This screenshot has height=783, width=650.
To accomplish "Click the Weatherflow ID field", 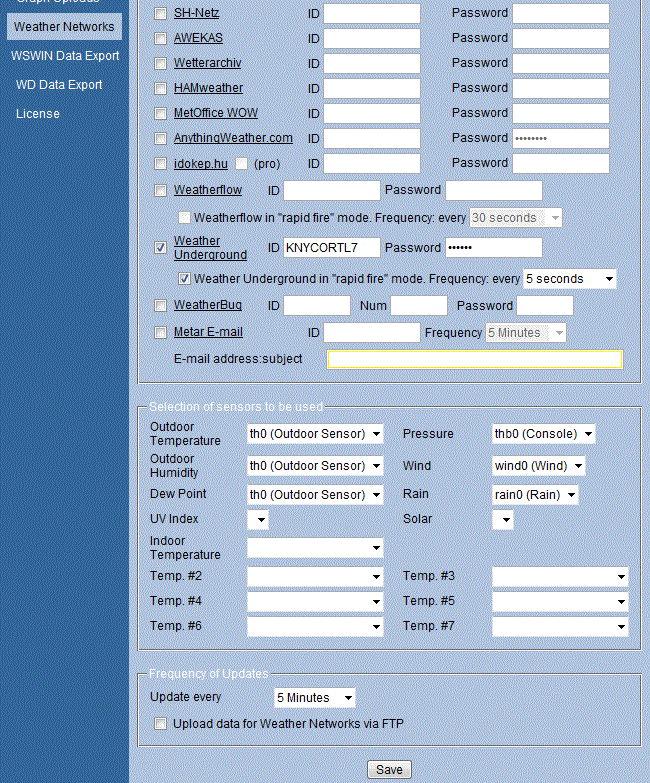I will [x=332, y=191].
